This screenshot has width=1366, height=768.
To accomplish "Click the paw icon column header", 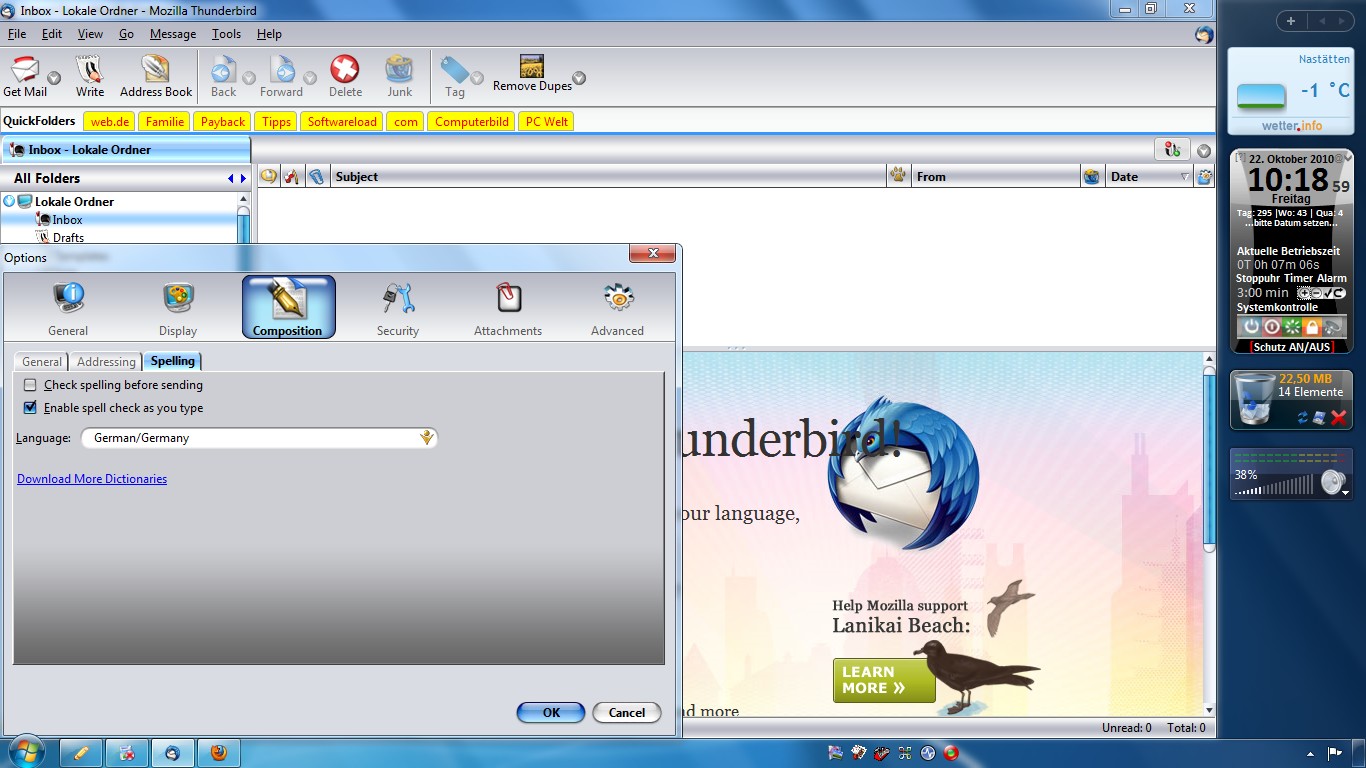I will coord(898,177).
